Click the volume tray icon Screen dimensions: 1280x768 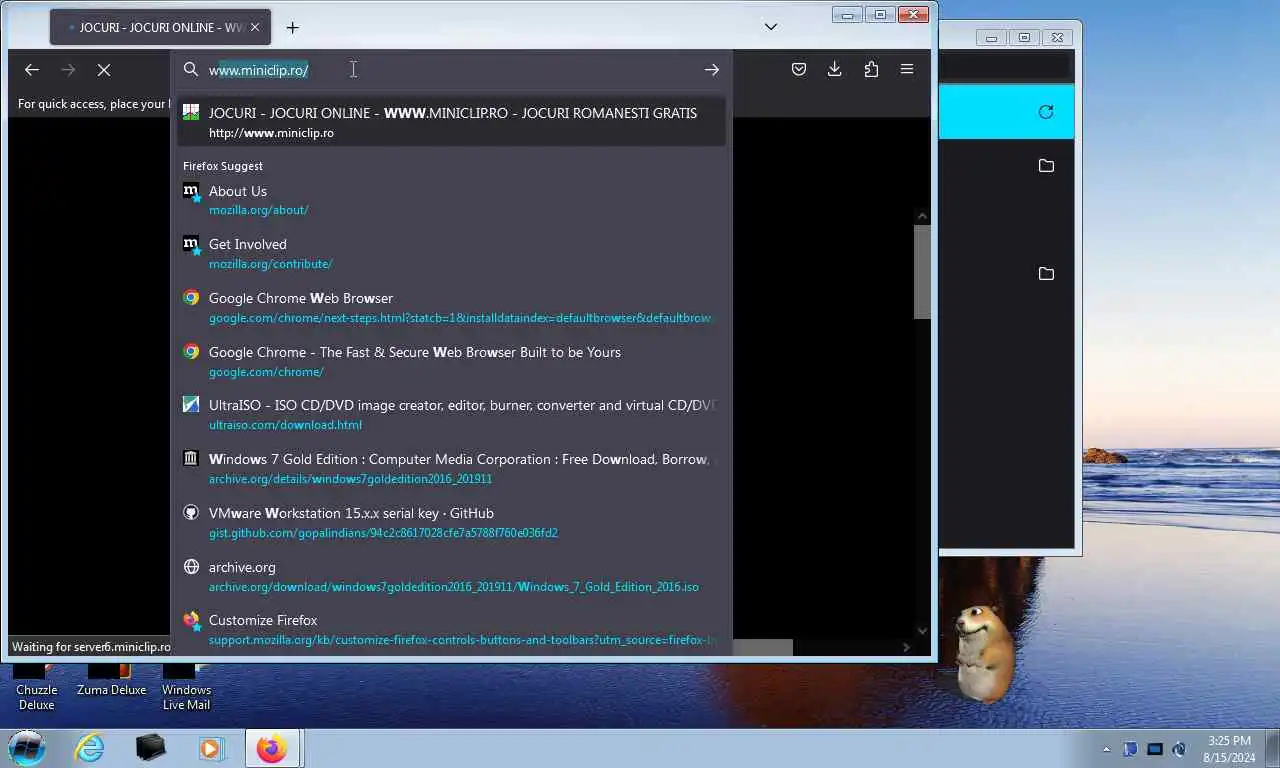pyautogui.click(x=1179, y=749)
